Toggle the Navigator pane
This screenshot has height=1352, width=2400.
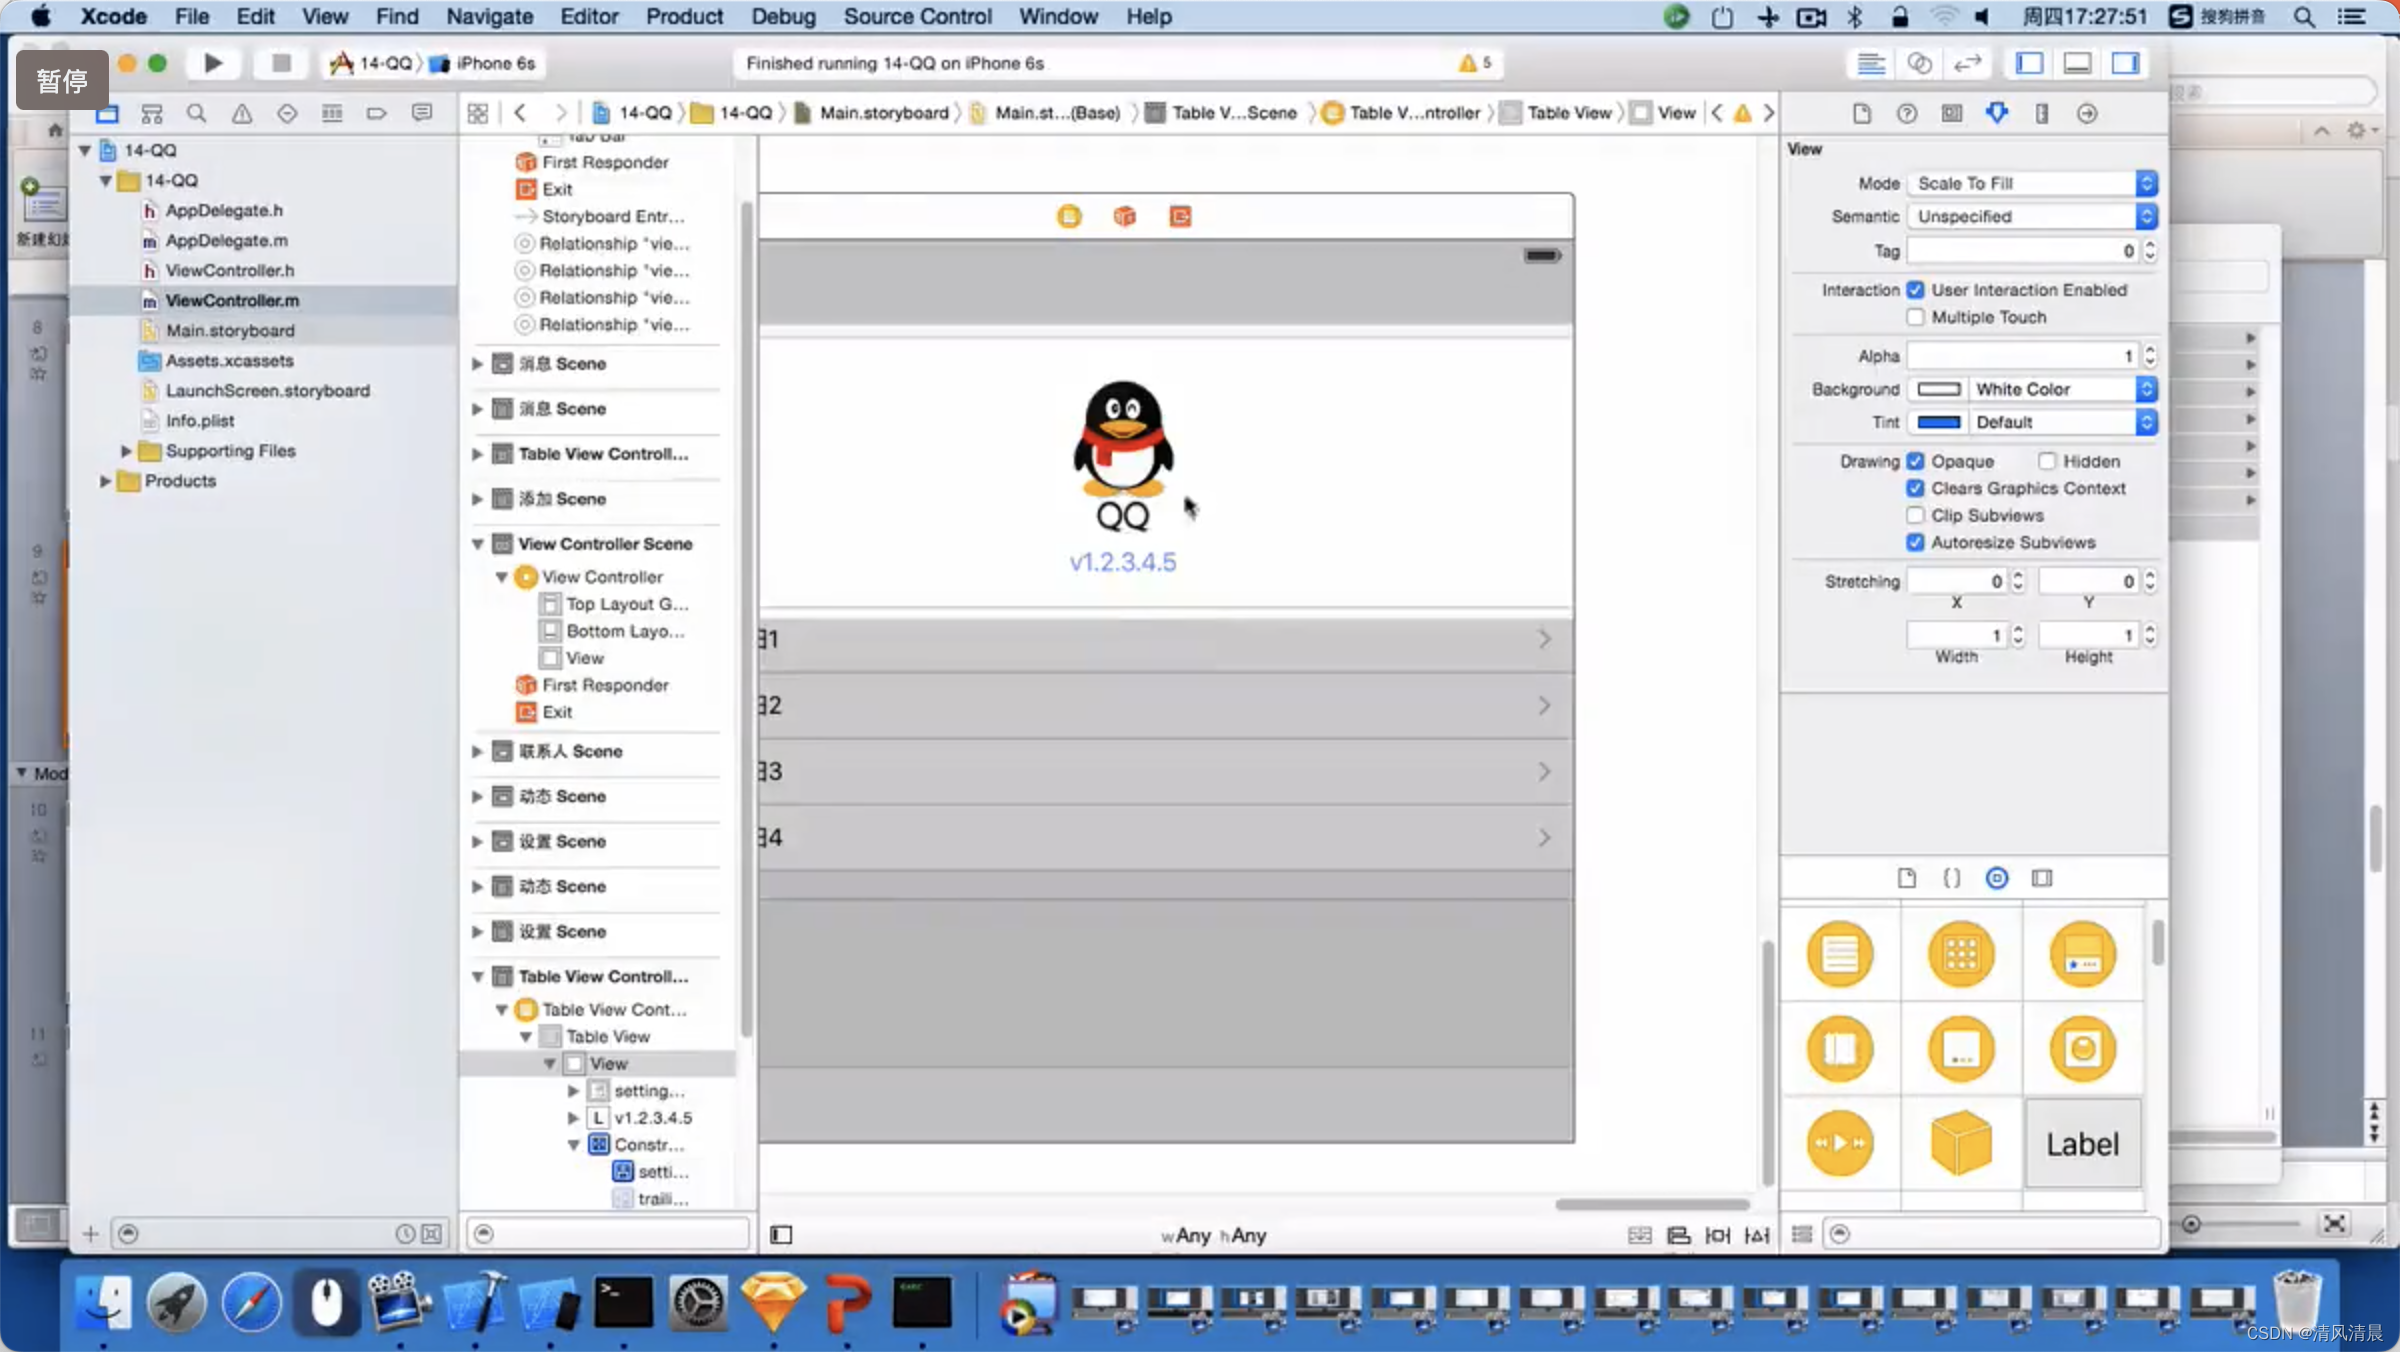coord(2029,63)
